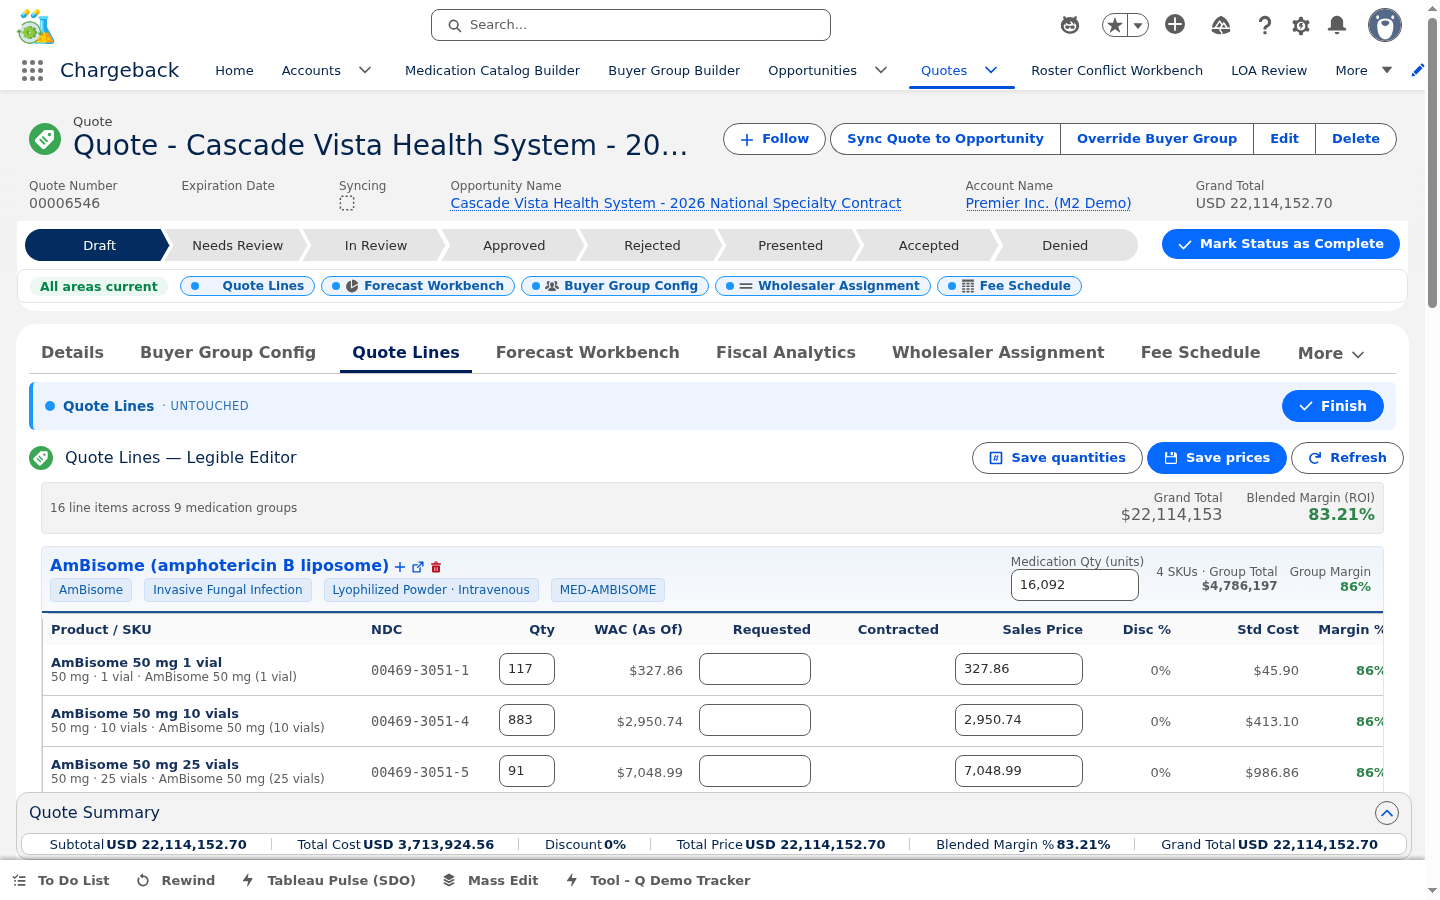Add this page to favorites with the star
Screen dimensions: 1440x900
[x=1114, y=25]
